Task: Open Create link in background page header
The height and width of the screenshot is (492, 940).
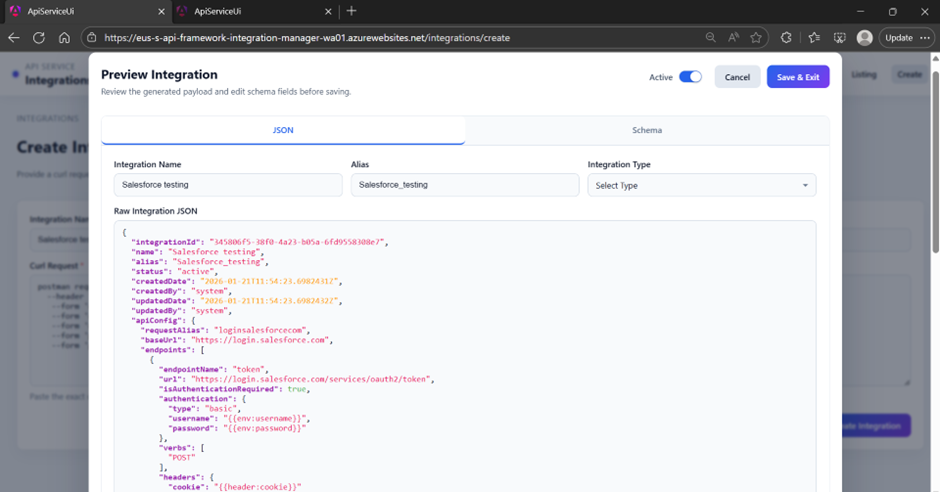Action: [909, 74]
